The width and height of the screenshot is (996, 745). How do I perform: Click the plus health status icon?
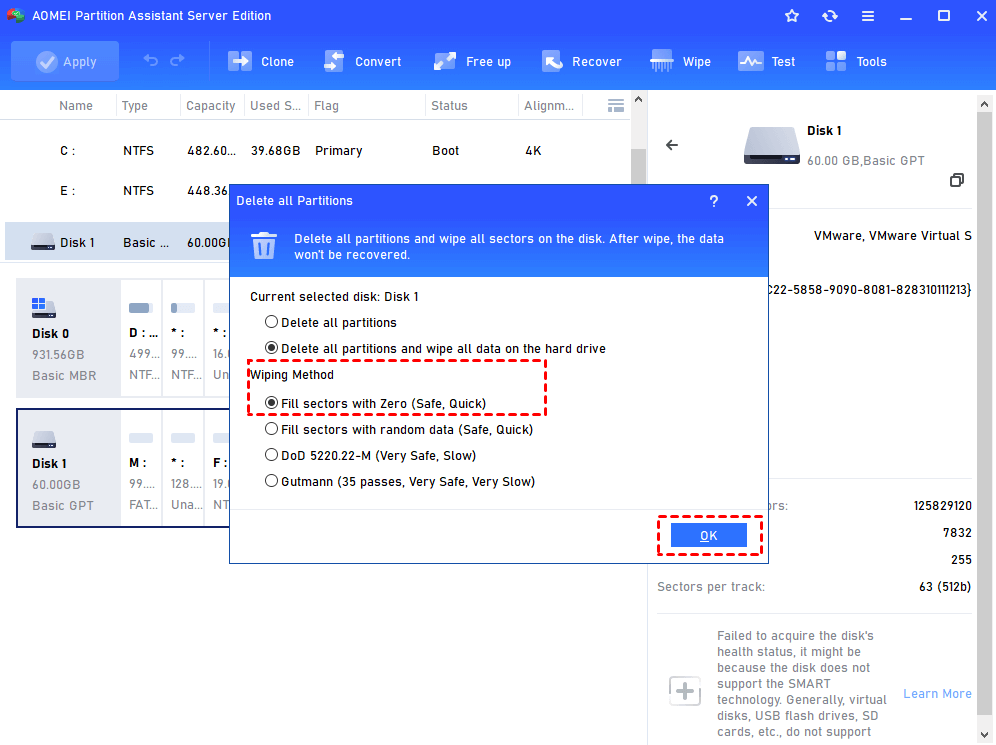click(685, 692)
